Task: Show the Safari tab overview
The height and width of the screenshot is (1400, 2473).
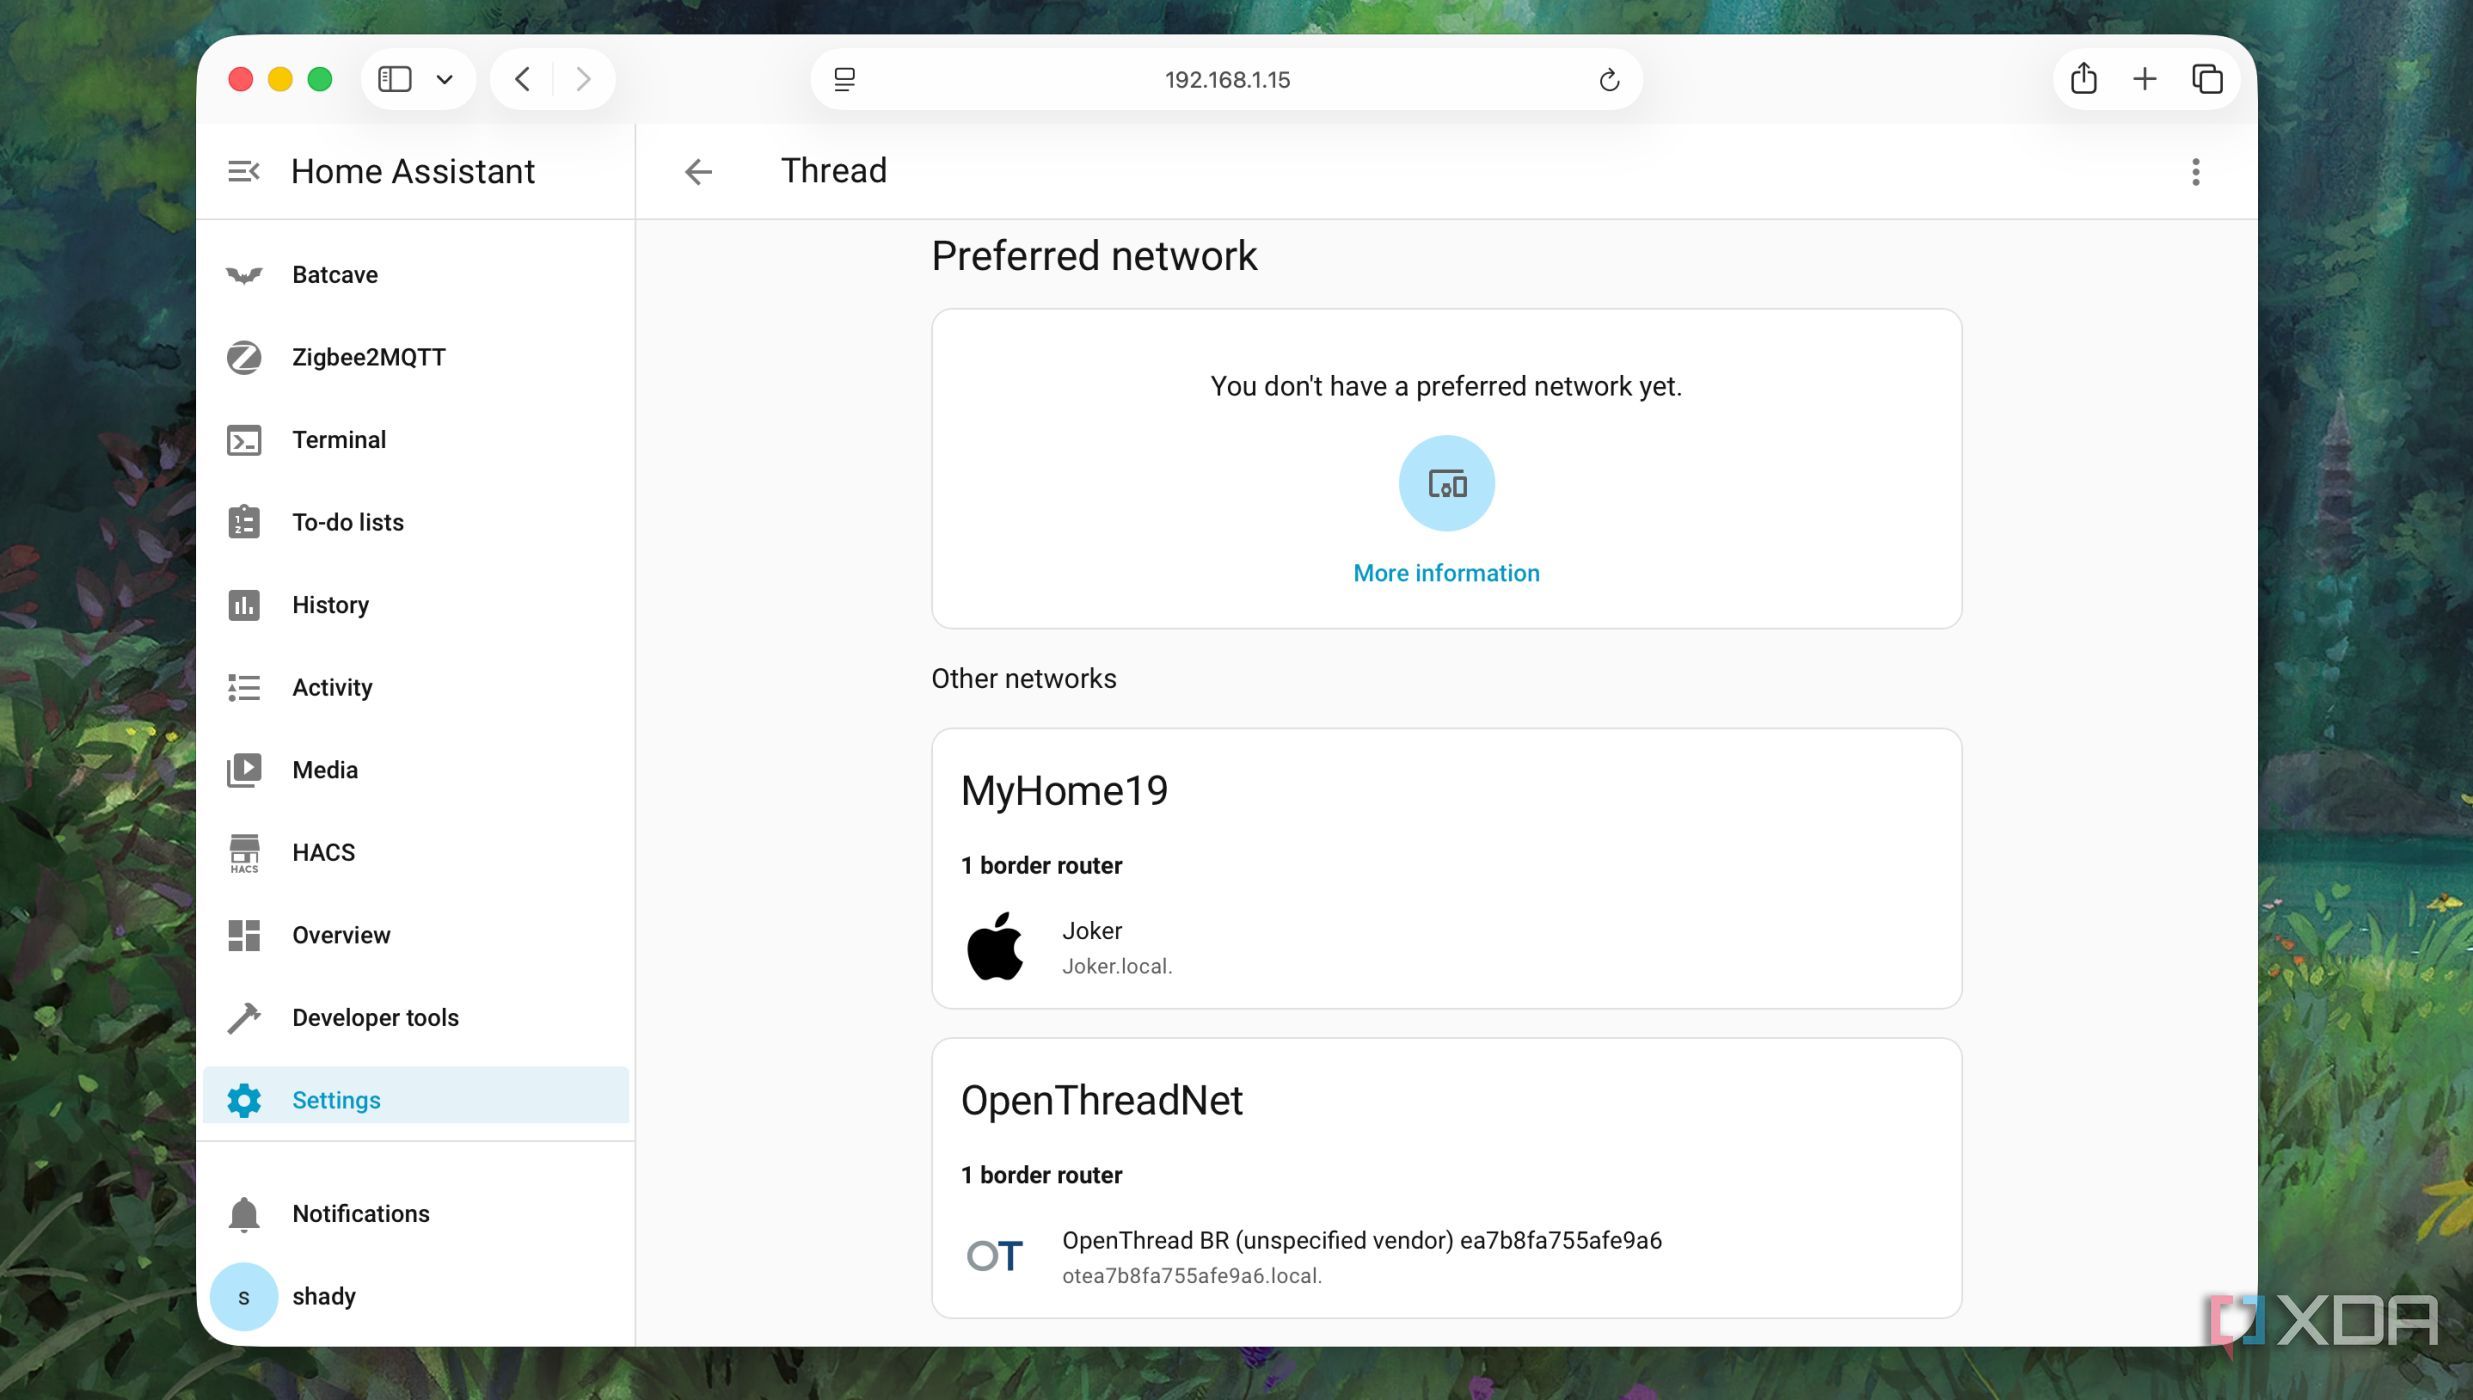Action: pyautogui.click(x=2207, y=79)
